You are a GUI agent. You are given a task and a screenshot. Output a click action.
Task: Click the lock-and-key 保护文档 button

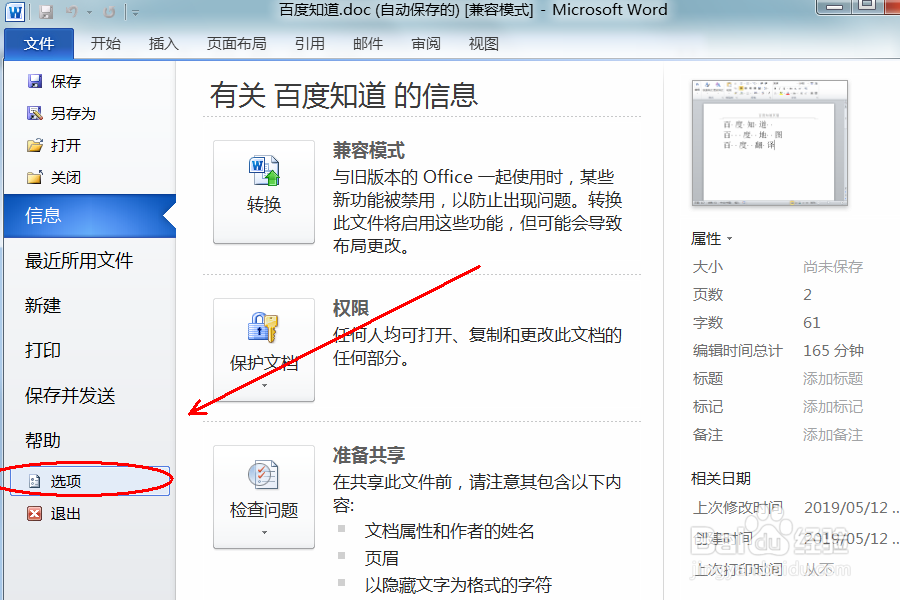coord(264,350)
